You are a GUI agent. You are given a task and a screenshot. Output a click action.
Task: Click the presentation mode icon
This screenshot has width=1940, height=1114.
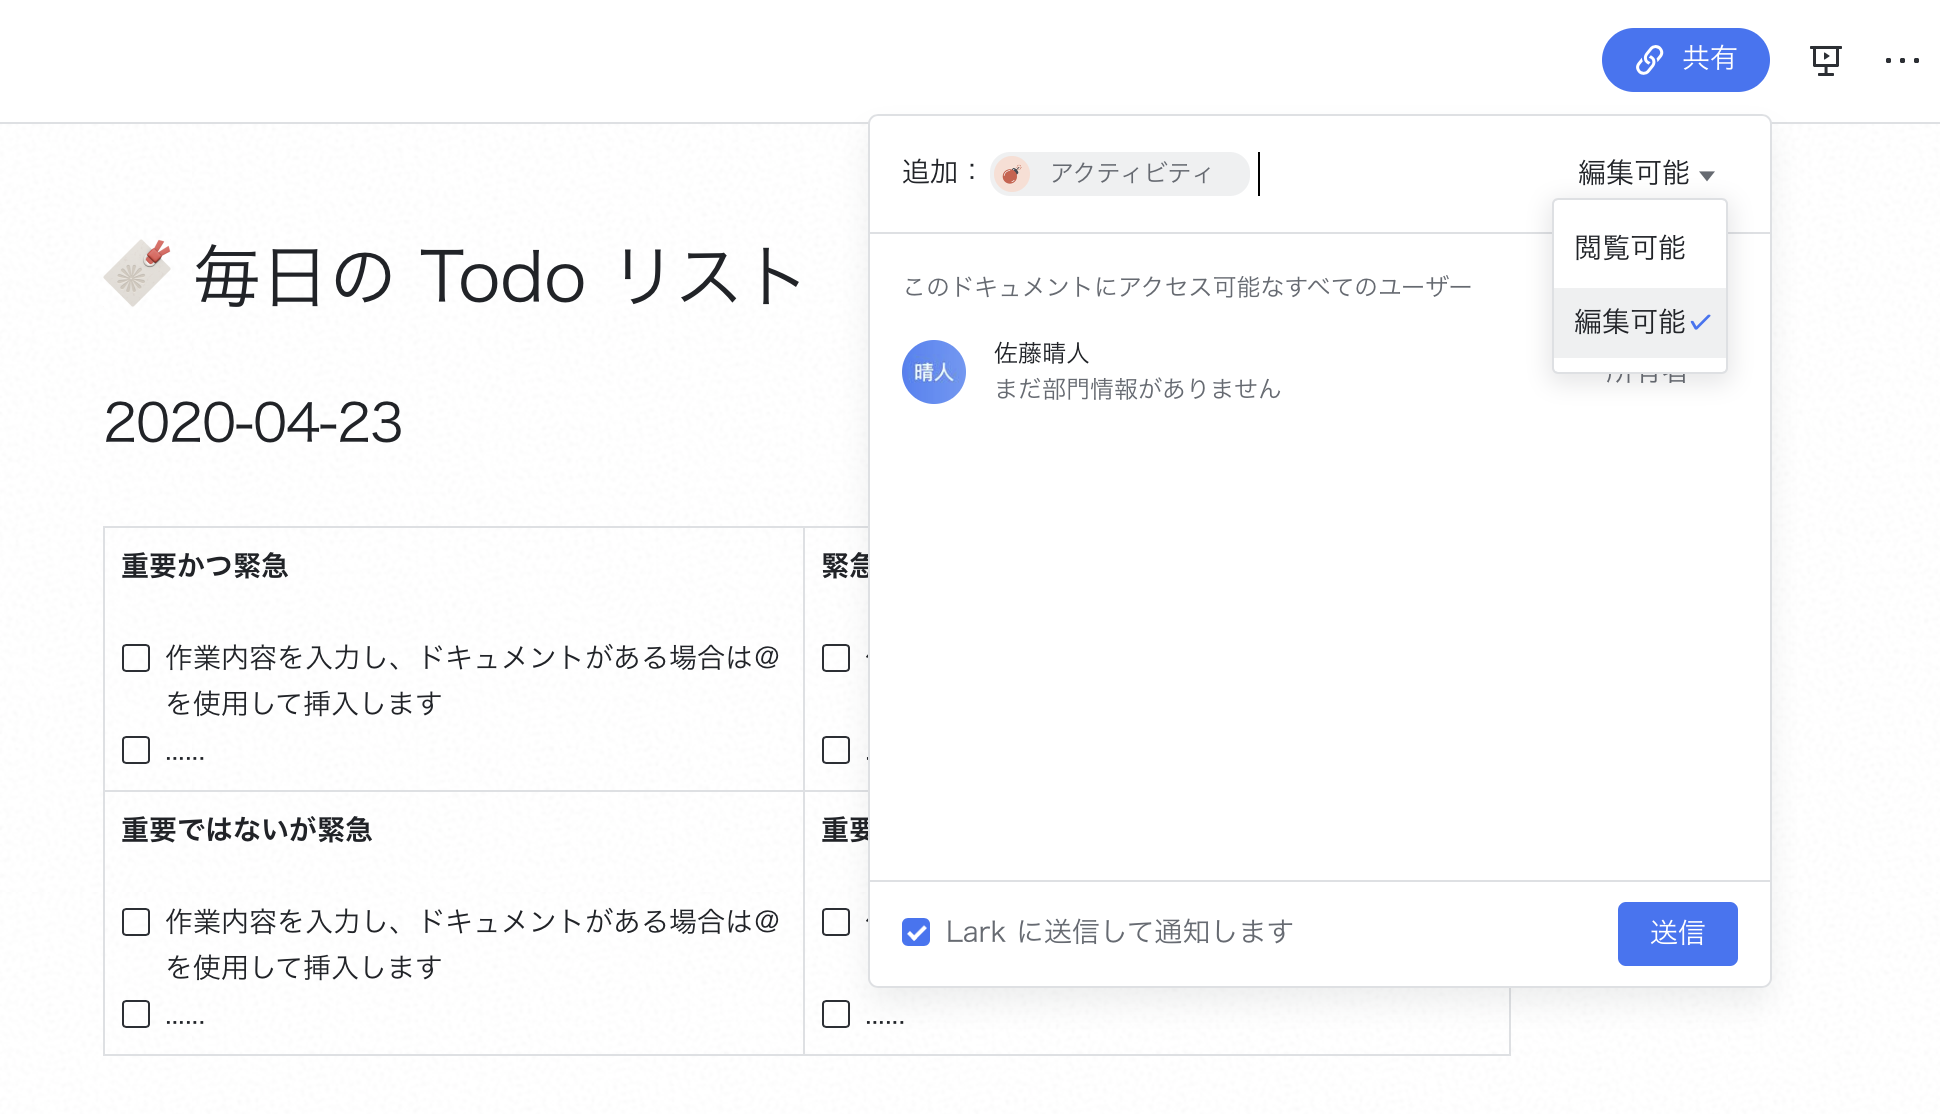[1825, 61]
